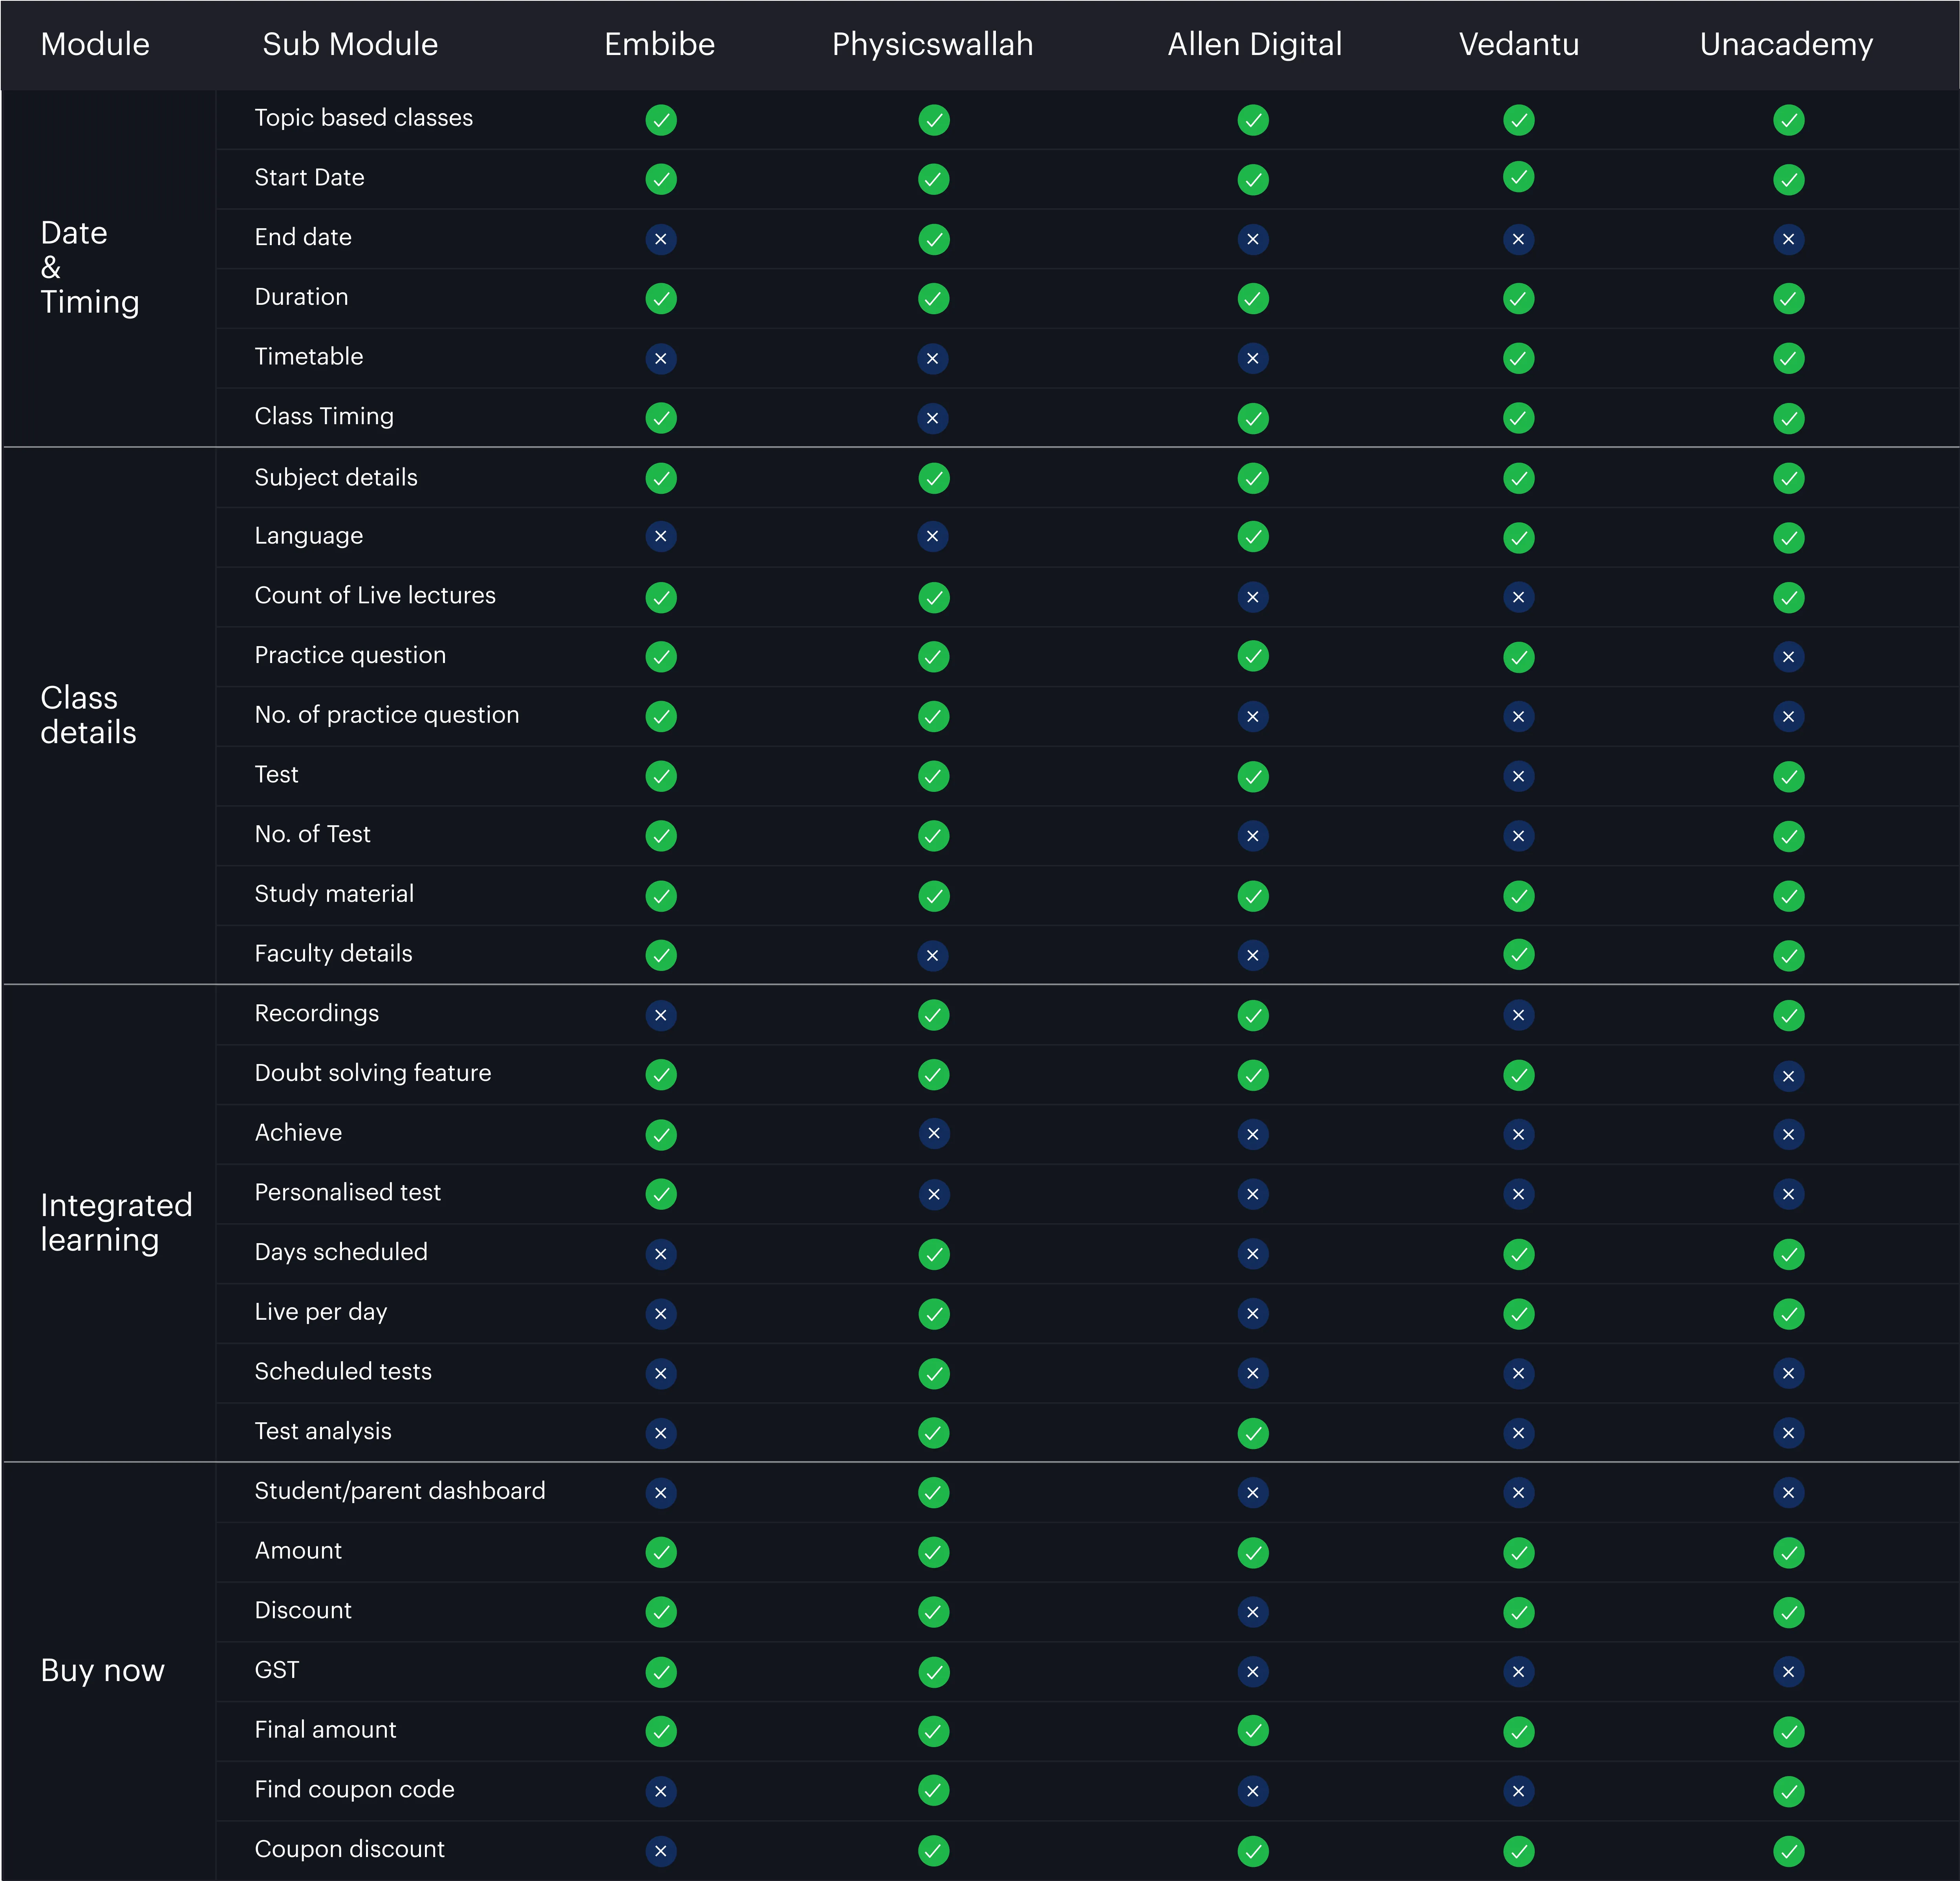The image size is (1960, 1881).
Task: Click the Embibe column header
Action: pyautogui.click(x=660, y=44)
